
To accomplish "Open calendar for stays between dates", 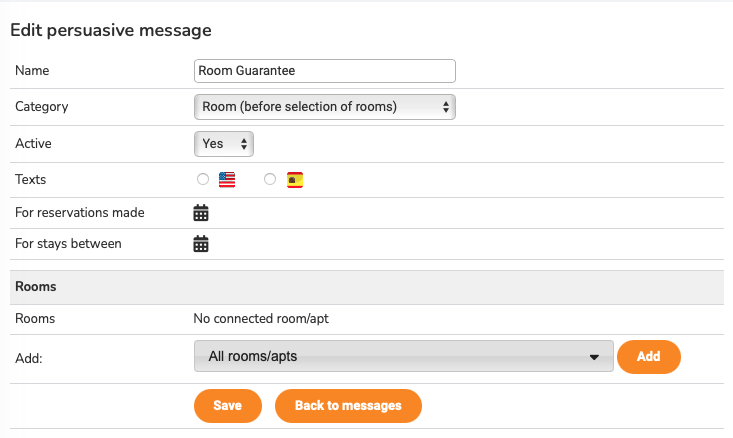I will (201, 244).
